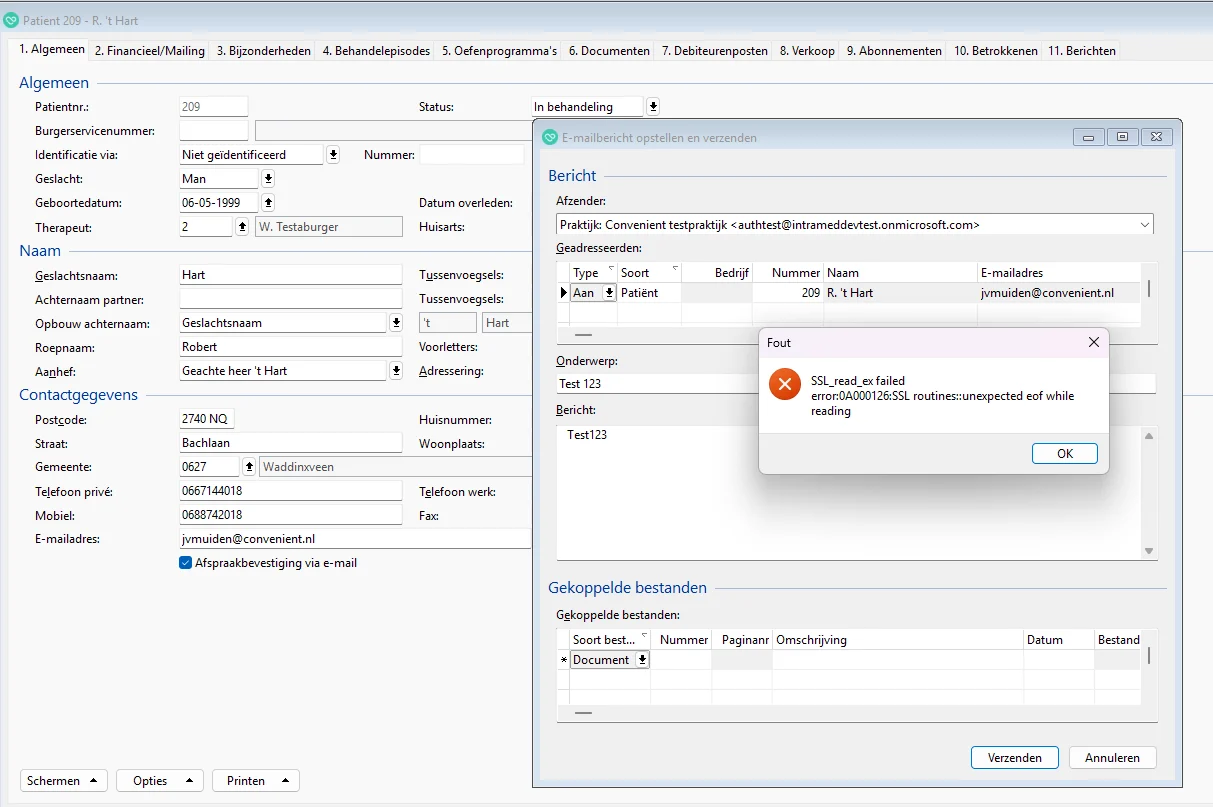Click the 'R. 't Hart' name cell
The width and height of the screenshot is (1213, 807).
pos(900,293)
